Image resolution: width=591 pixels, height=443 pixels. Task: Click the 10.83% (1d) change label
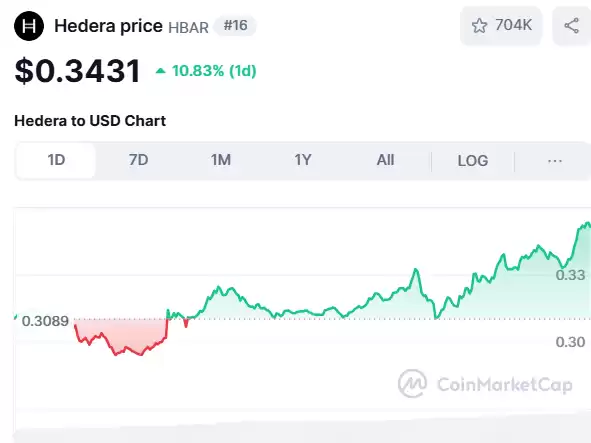click(x=214, y=71)
